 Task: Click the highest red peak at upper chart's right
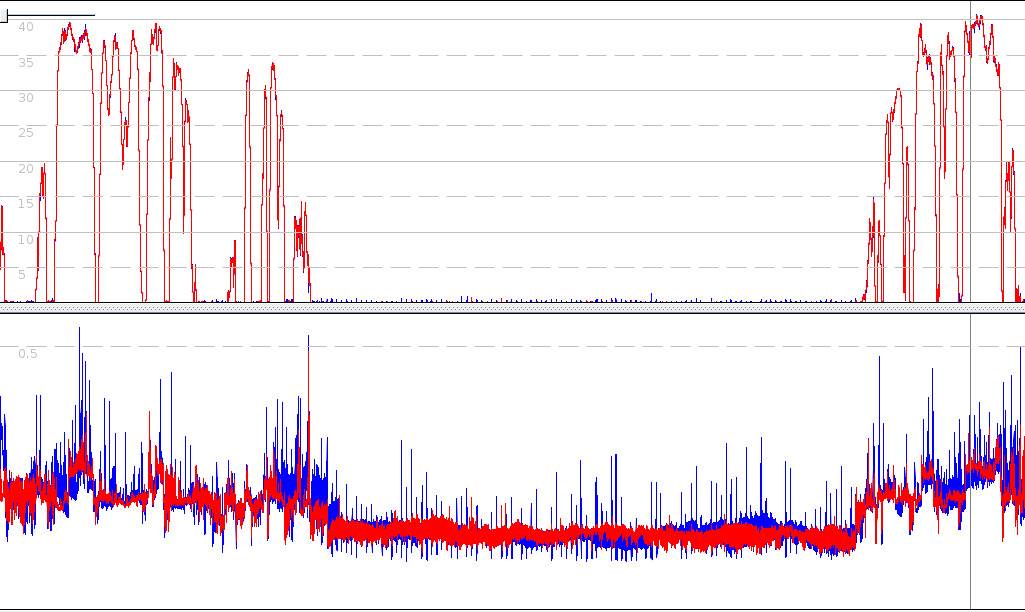tap(980, 18)
